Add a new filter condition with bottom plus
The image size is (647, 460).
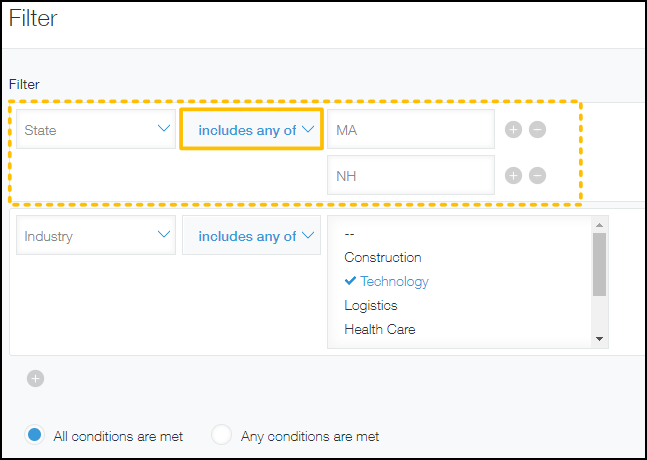point(36,378)
